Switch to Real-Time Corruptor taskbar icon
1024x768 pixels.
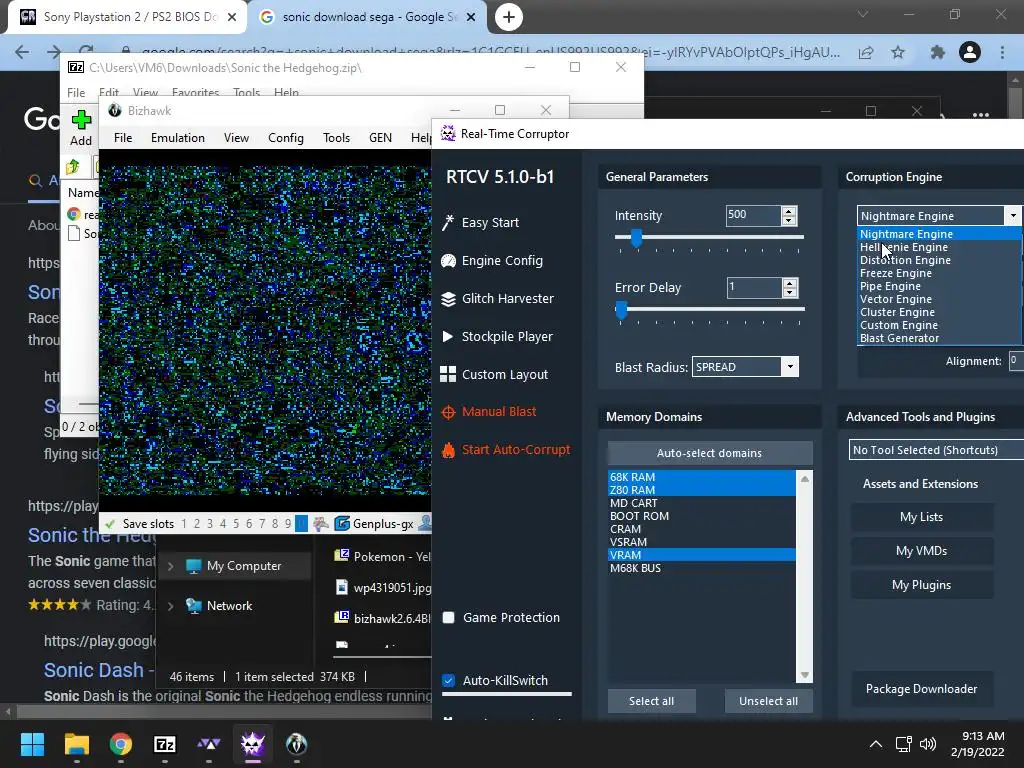(252, 744)
